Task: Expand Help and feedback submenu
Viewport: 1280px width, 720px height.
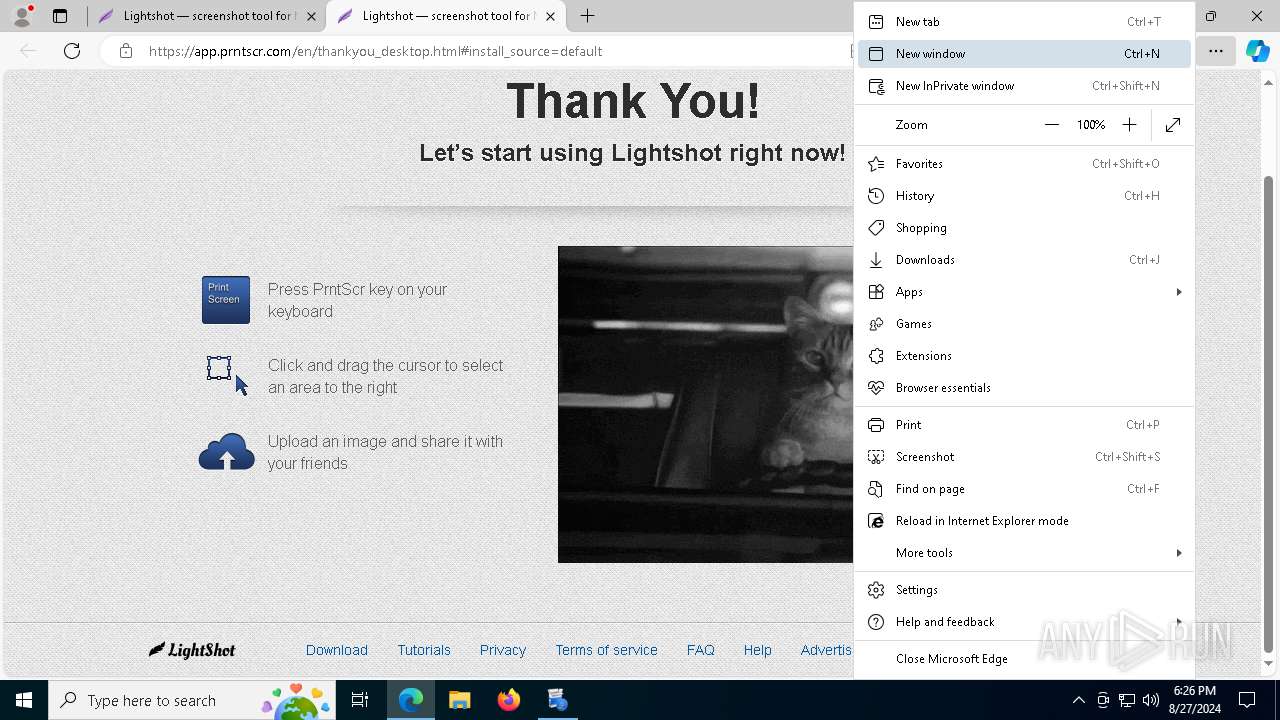Action: pyautogui.click(x=1024, y=622)
